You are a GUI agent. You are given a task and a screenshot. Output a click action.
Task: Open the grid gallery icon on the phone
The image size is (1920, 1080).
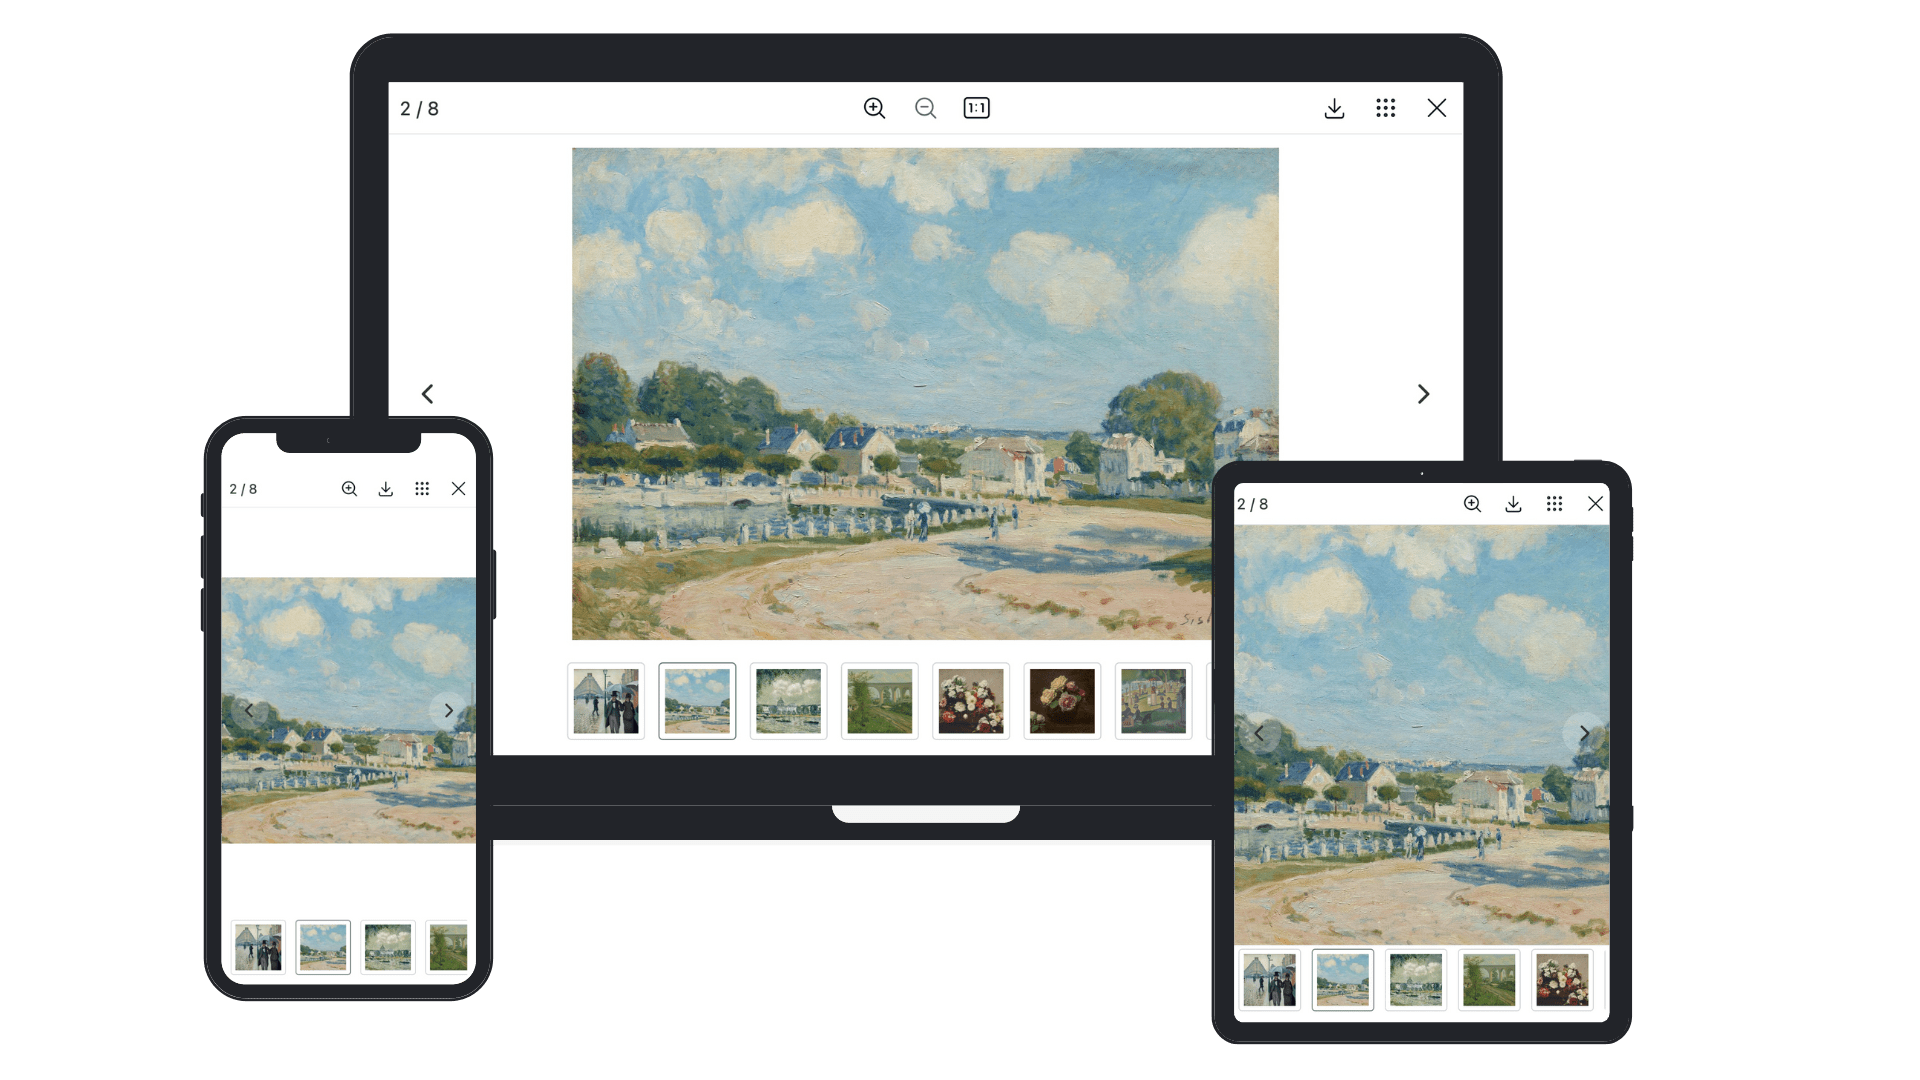click(x=422, y=489)
